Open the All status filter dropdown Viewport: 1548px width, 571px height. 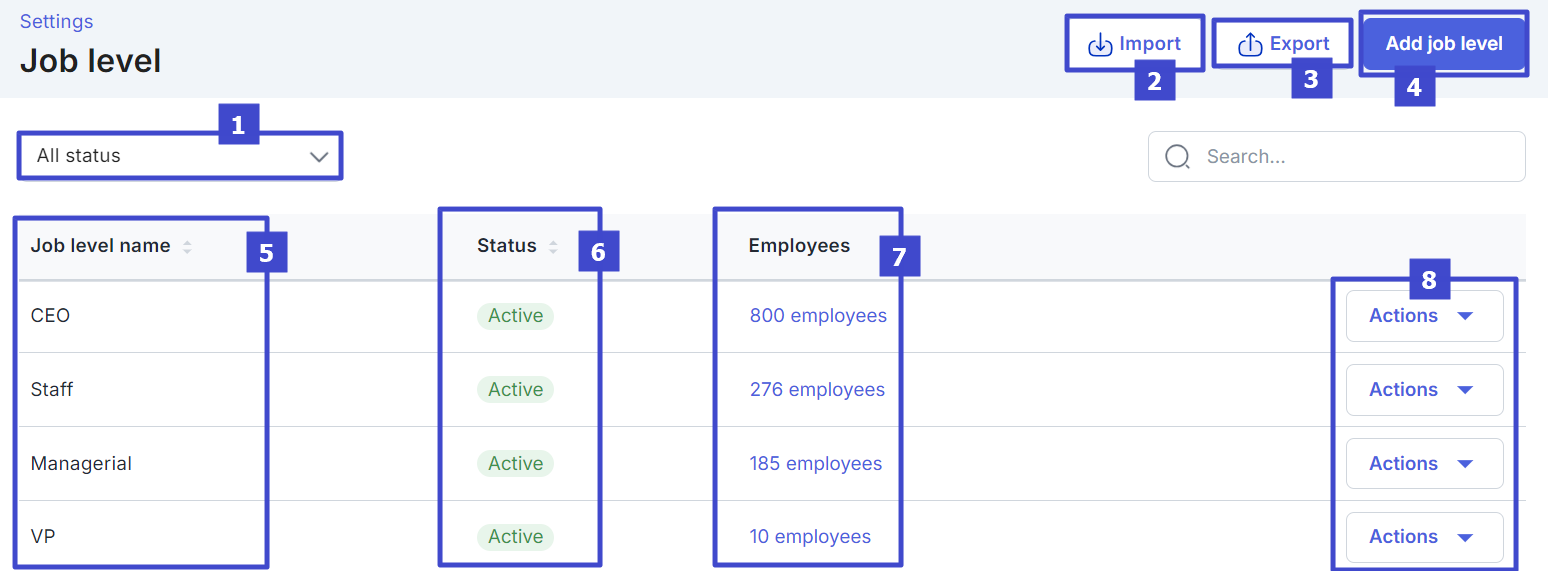click(x=180, y=156)
